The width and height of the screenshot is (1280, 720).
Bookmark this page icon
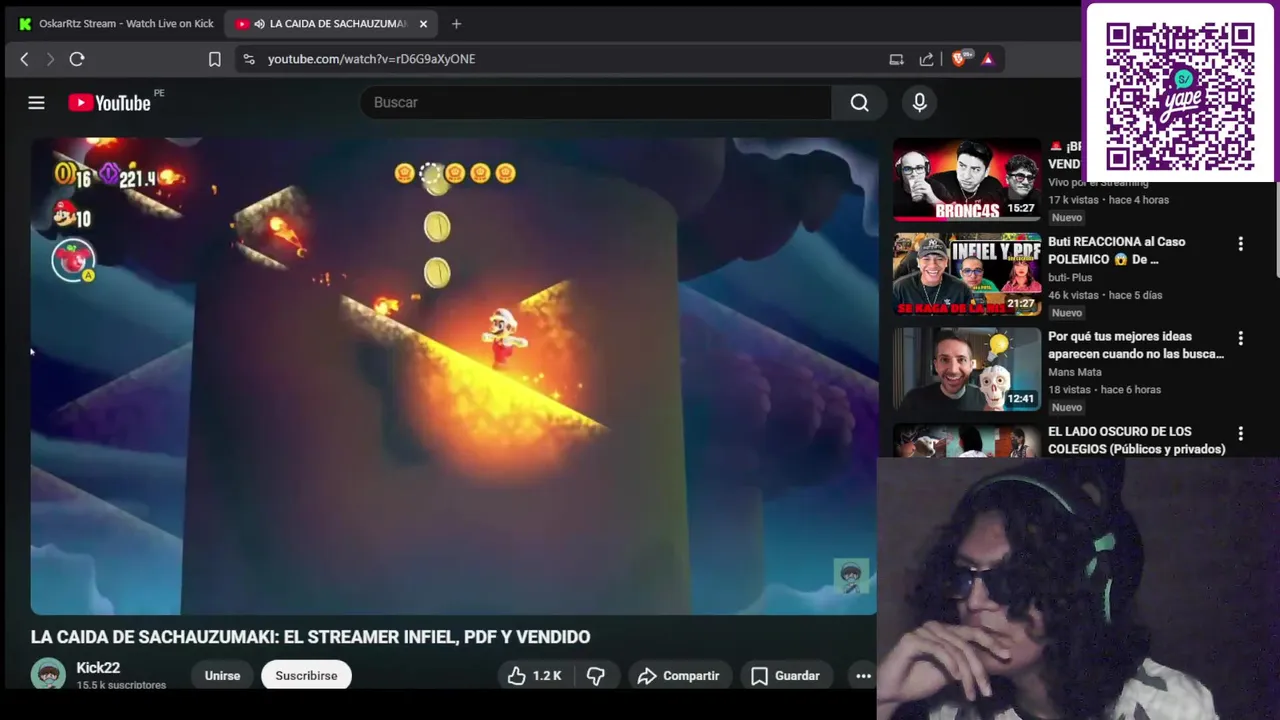214,59
